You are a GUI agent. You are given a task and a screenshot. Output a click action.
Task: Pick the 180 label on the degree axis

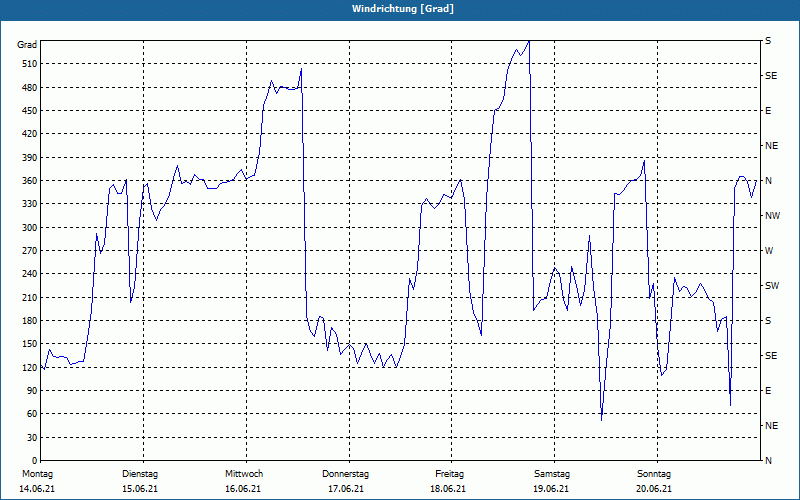(x=31, y=321)
